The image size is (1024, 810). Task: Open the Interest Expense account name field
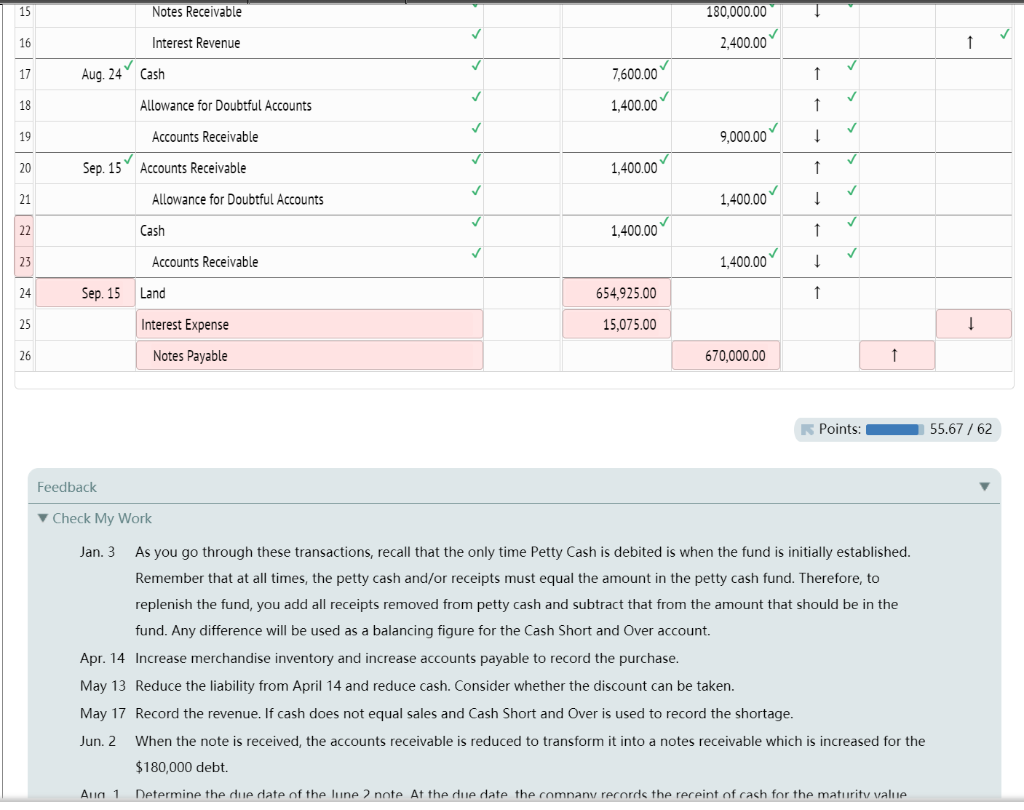pyautogui.click(x=309, y=323)
